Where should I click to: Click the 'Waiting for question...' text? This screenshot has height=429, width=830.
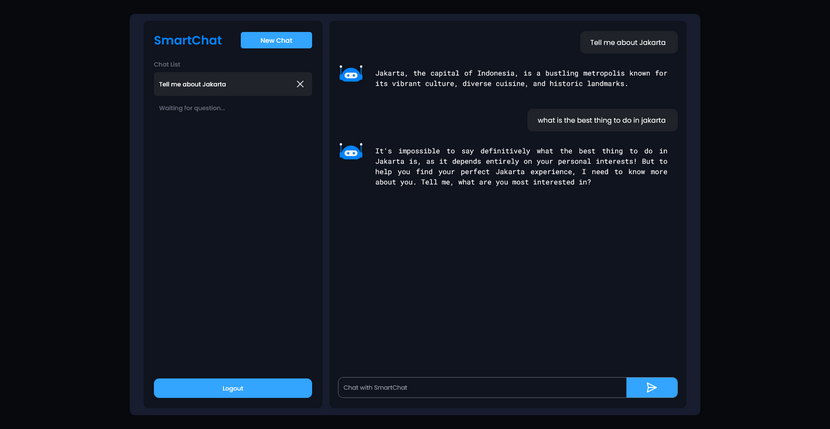point(192,108)
